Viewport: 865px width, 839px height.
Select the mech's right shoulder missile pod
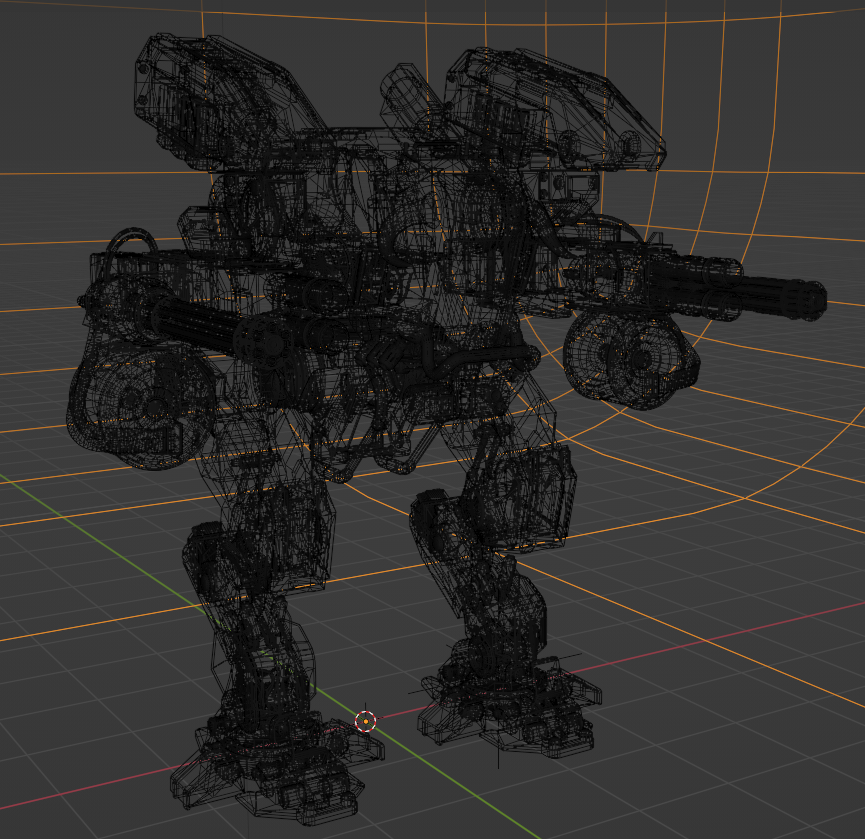coord(554,110)
